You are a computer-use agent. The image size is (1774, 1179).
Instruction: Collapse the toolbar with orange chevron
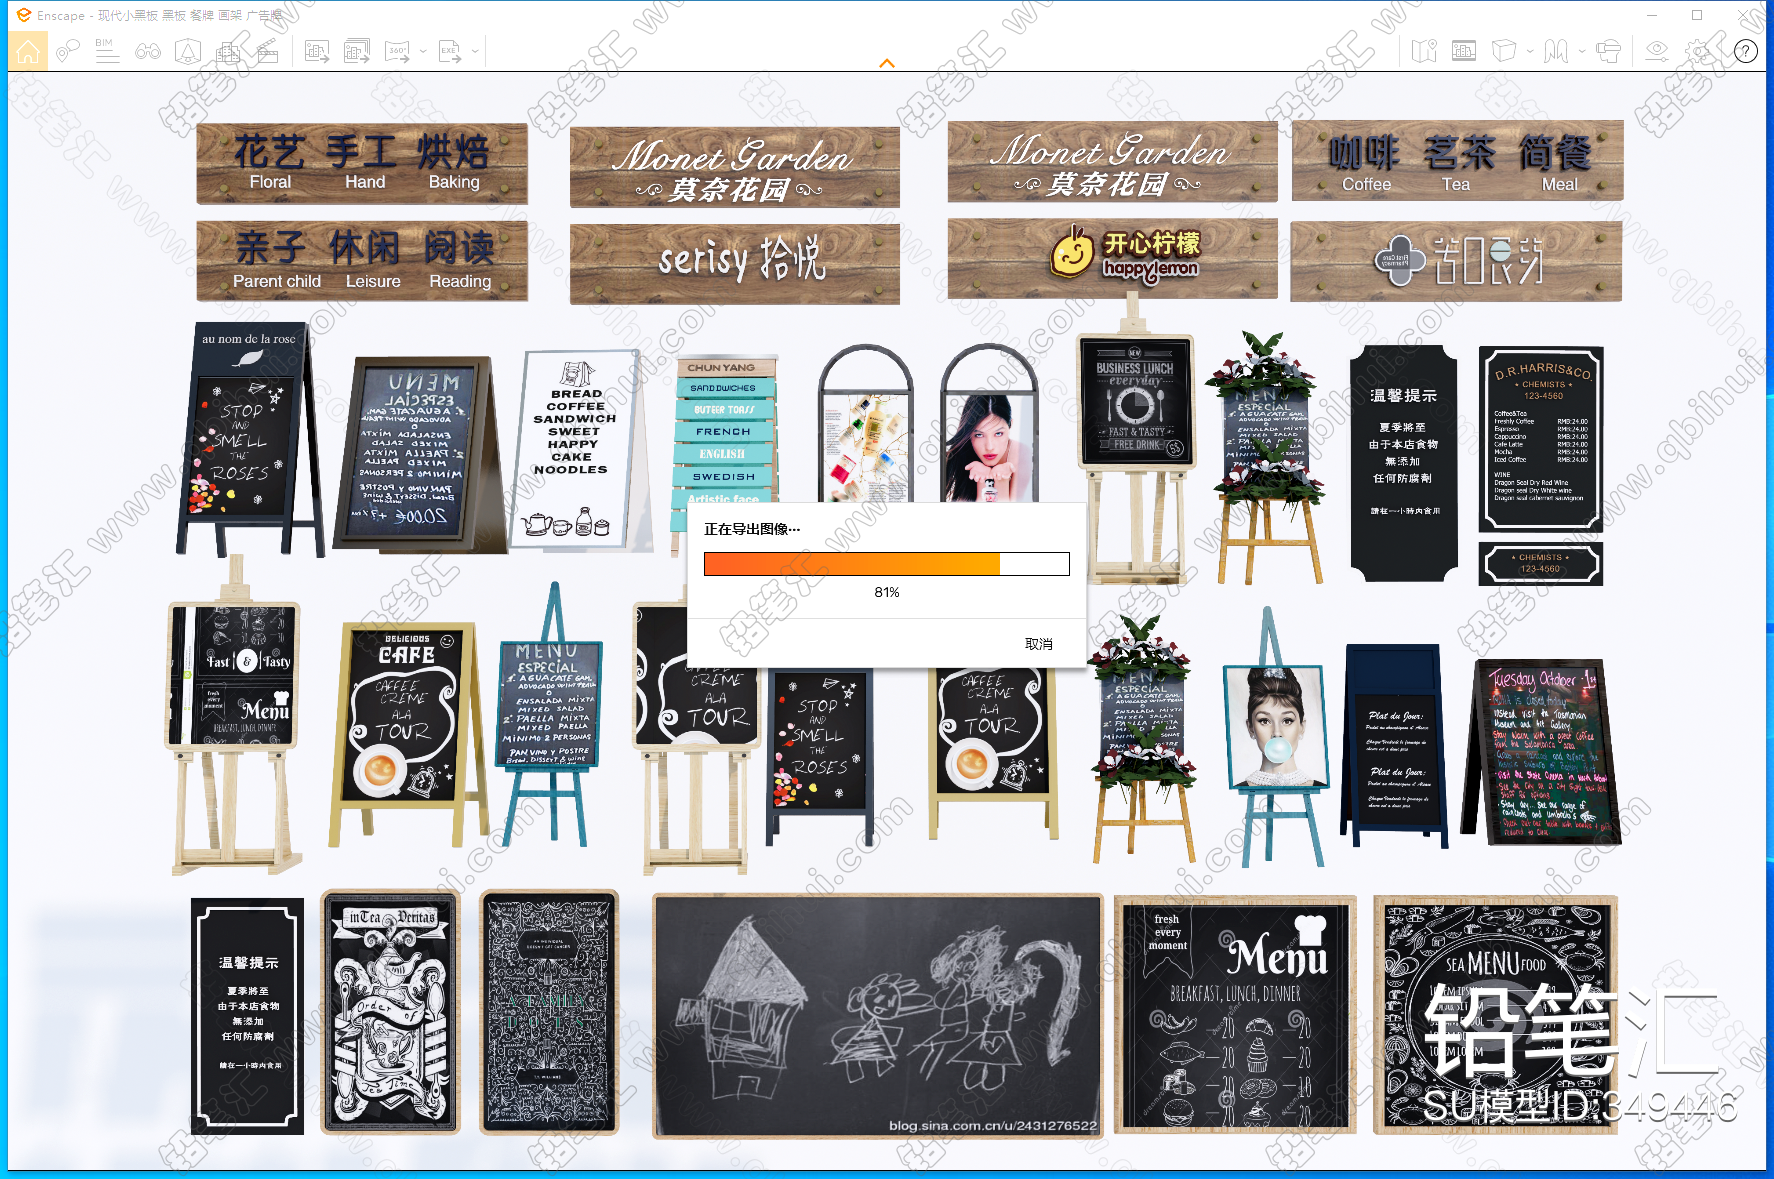(x=887, y=63)
